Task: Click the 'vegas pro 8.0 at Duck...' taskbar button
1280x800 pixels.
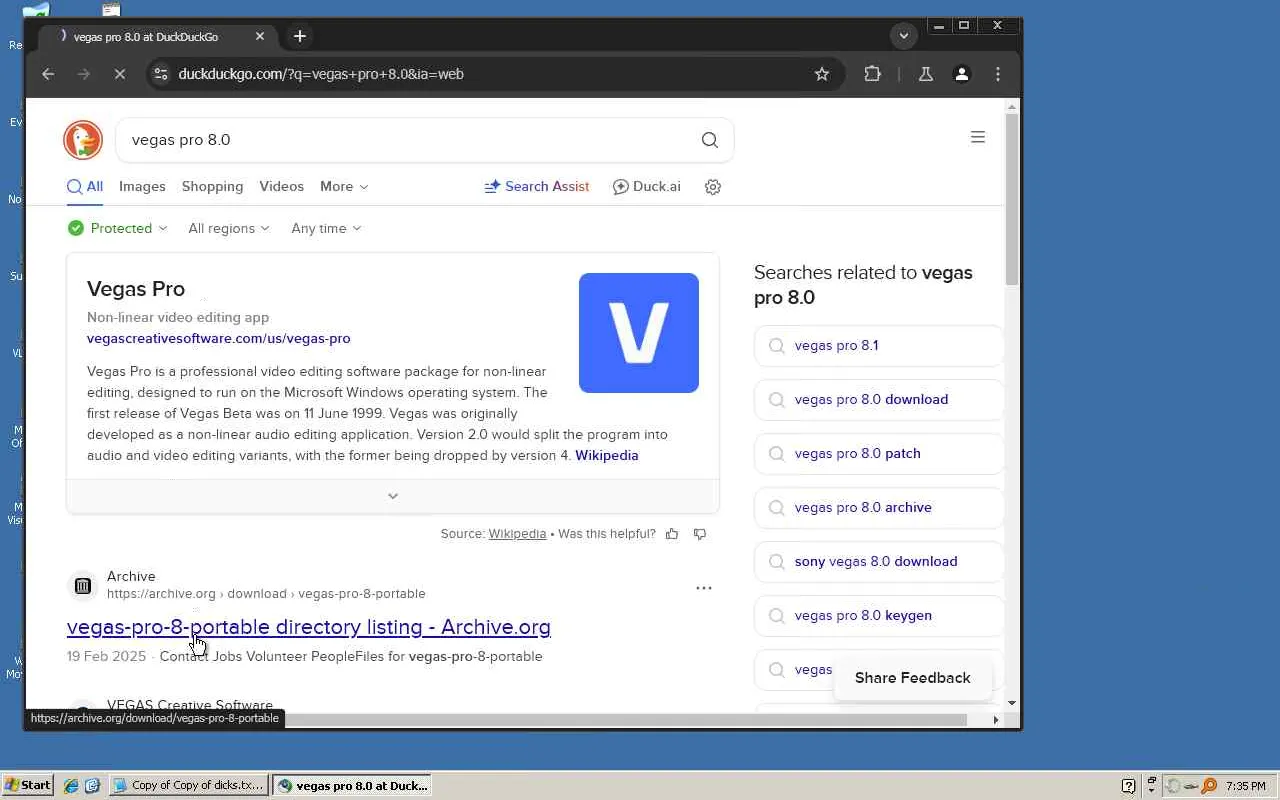Action: [353, 786]
